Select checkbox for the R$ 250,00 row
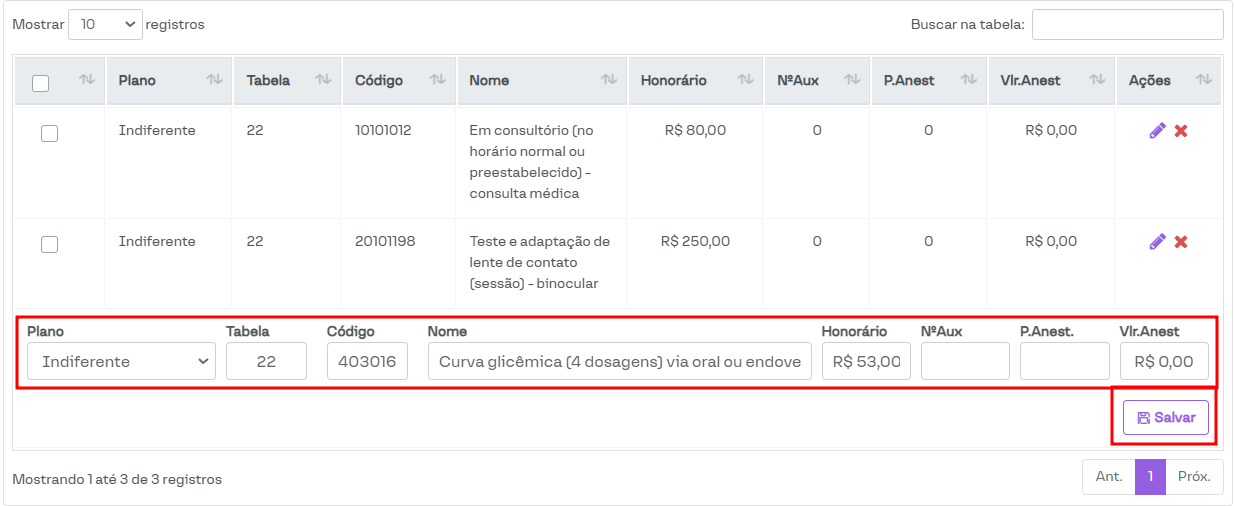1234x506 pixels. (49, 244)
